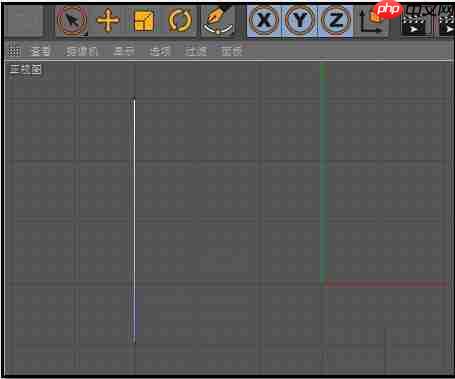Toggle the X axis lock
Viewport: 455px width, 379px height.
tap(264, 21)
